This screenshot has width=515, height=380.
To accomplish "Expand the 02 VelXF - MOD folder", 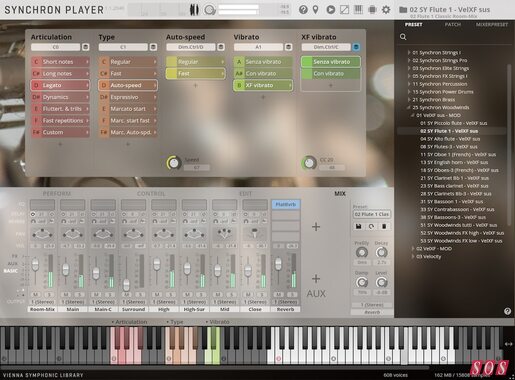I will pos(413,249).
